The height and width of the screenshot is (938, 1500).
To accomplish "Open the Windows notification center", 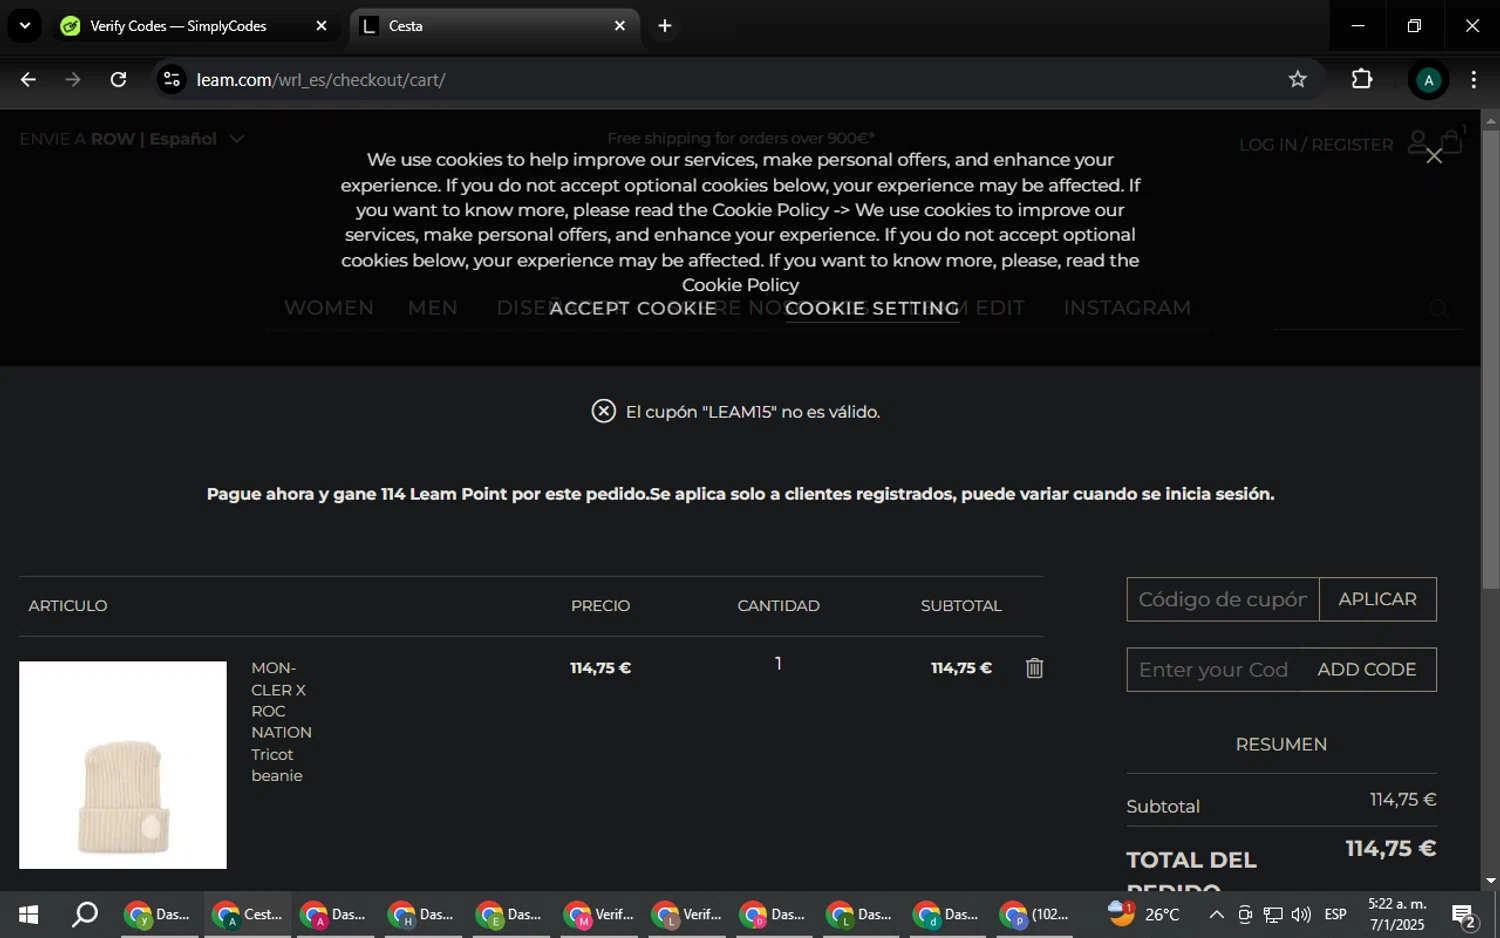I will point(1464,915).
